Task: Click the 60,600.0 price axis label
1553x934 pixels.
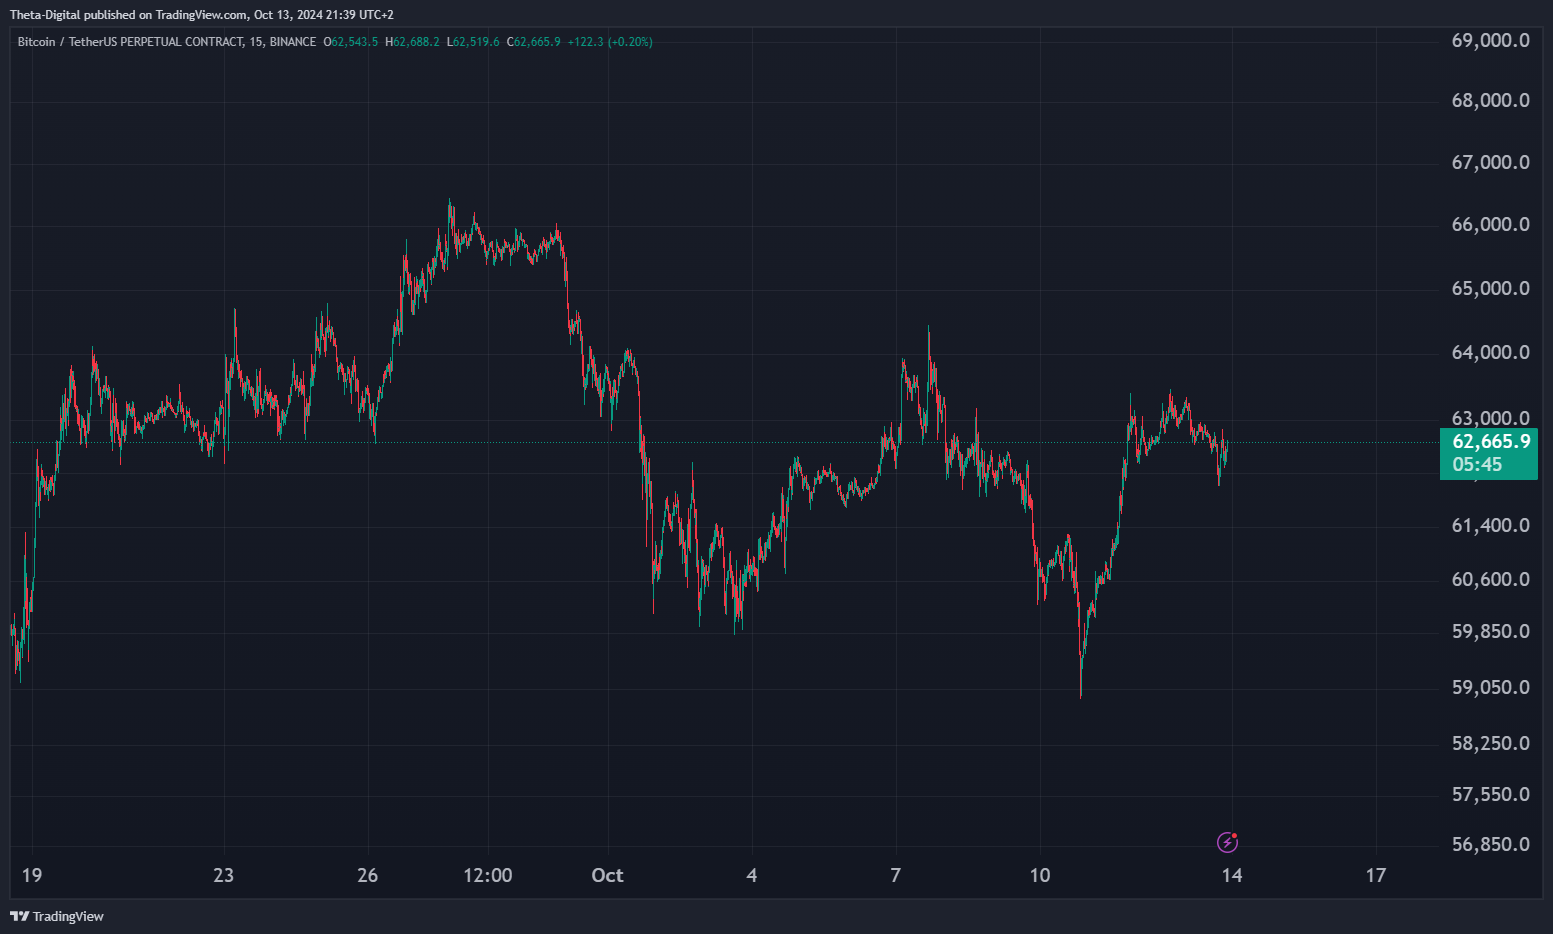Action: click(x=1490, y=579)
